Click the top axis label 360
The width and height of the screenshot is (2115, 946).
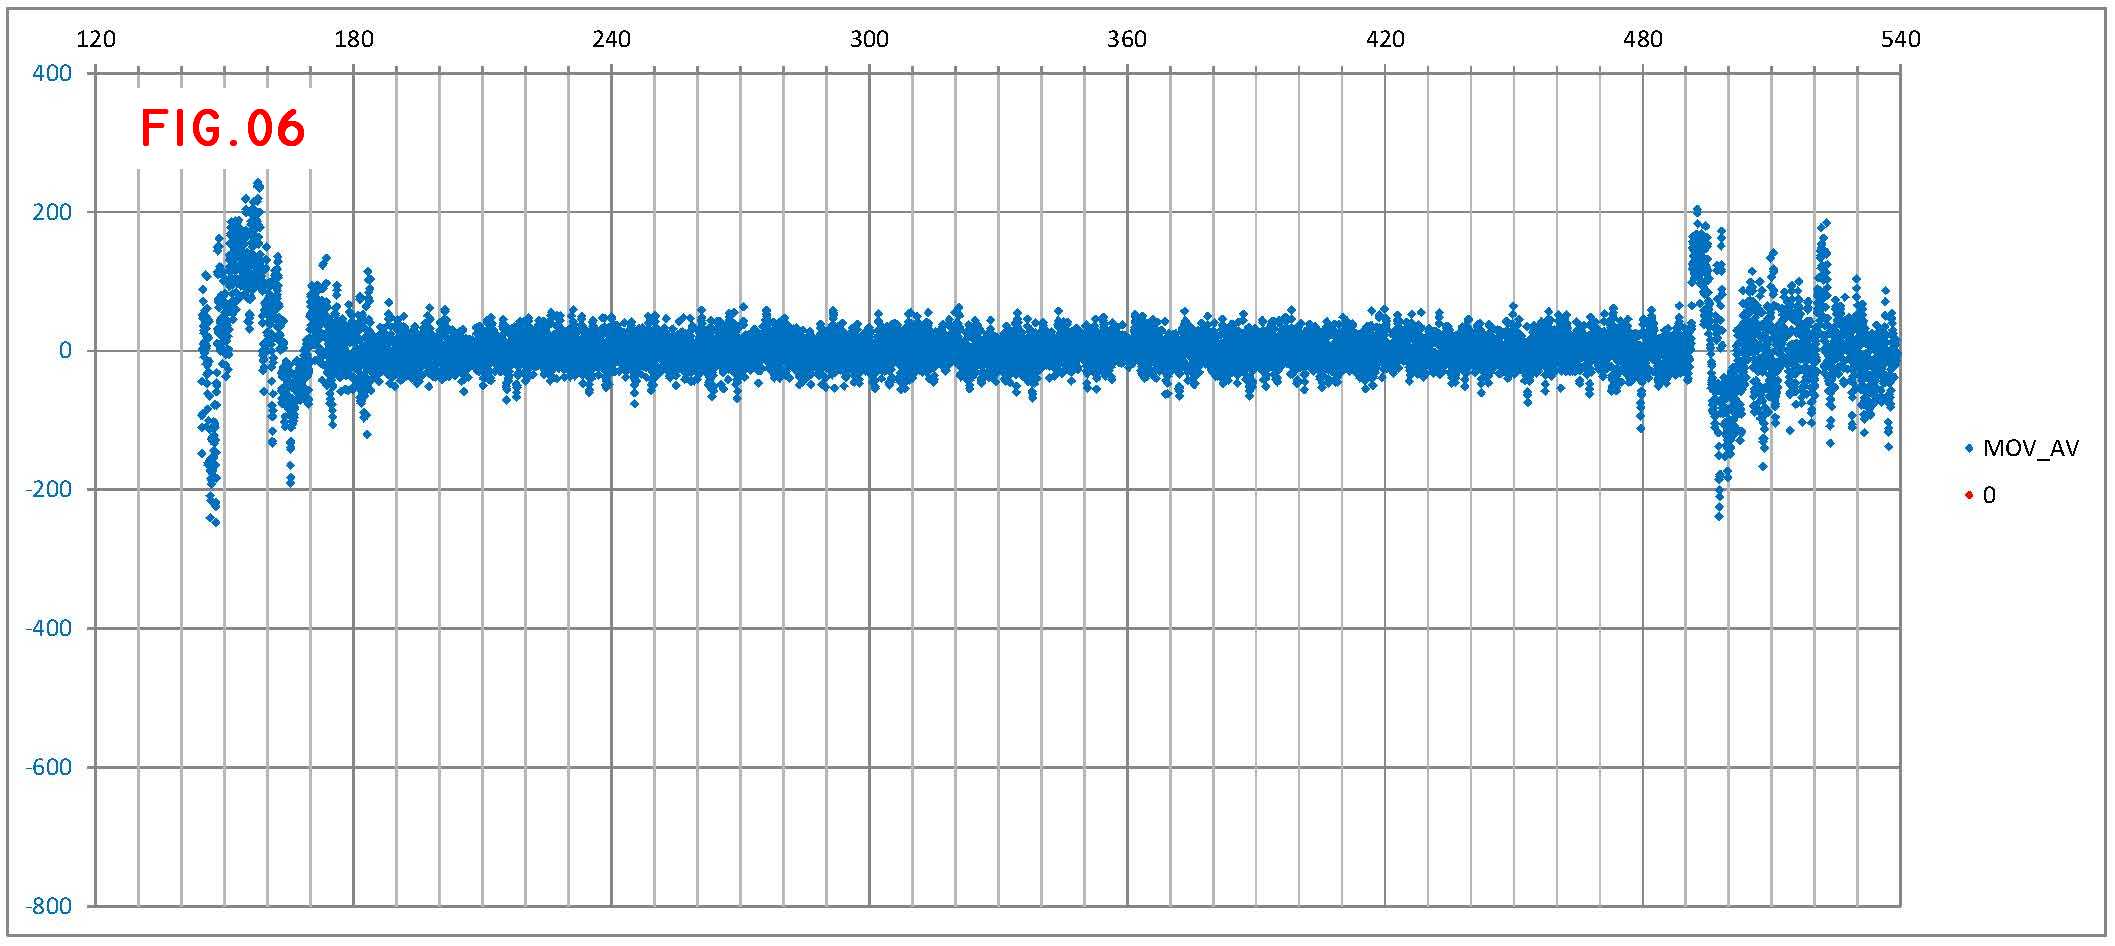(1127, 39)
